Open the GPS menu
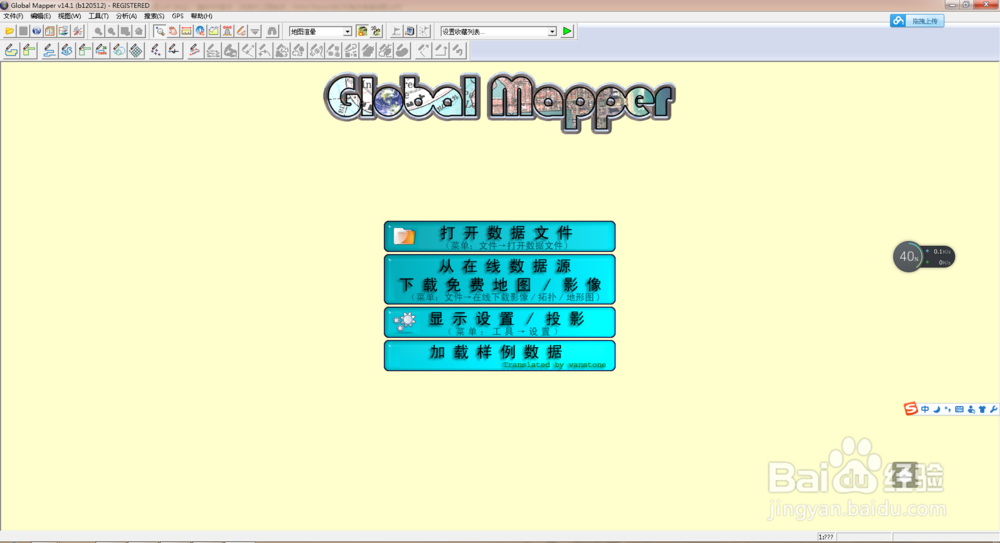 click(177, 16)
